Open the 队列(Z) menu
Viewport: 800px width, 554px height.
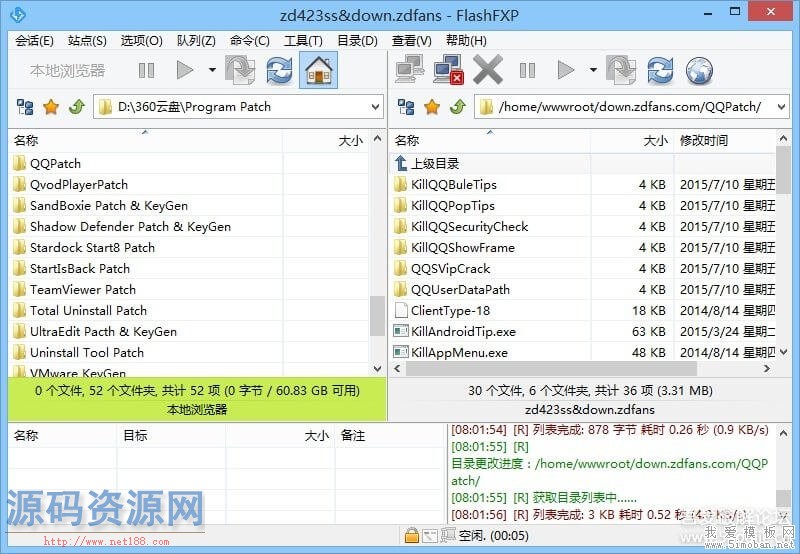(x=196, y=41)
